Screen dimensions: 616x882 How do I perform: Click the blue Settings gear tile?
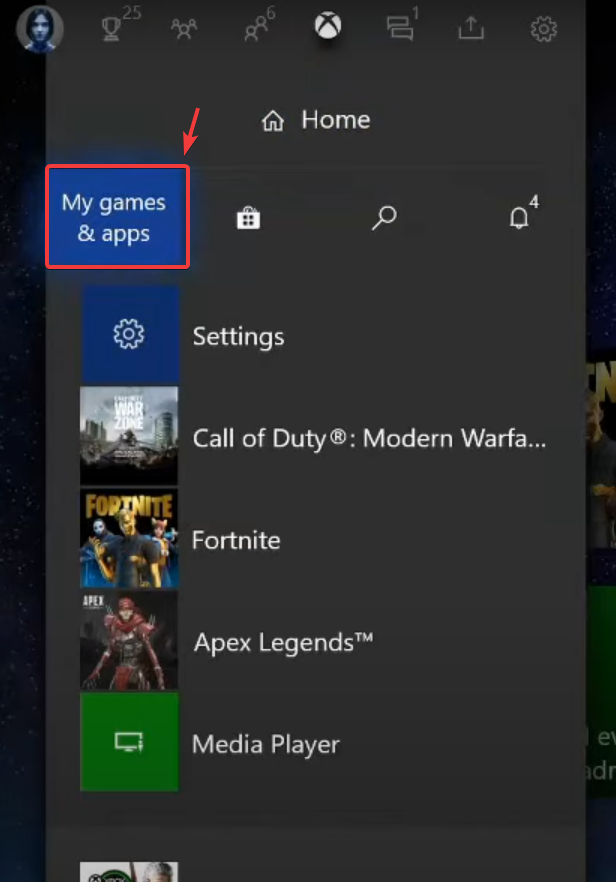click(x=129, y=334)
